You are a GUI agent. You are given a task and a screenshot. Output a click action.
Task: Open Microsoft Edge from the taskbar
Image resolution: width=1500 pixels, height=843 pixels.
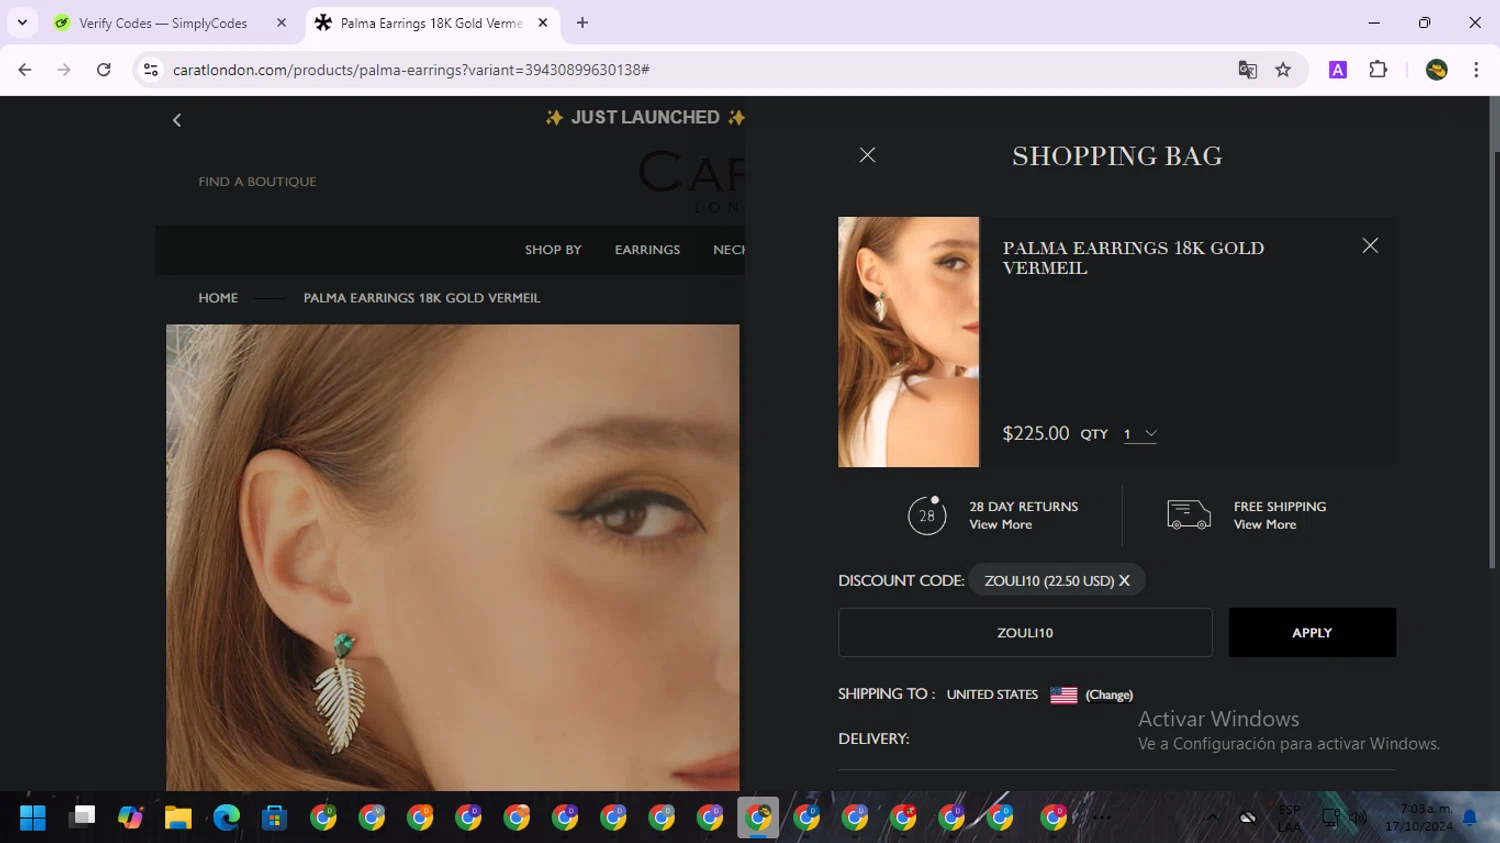click(226, 818)
